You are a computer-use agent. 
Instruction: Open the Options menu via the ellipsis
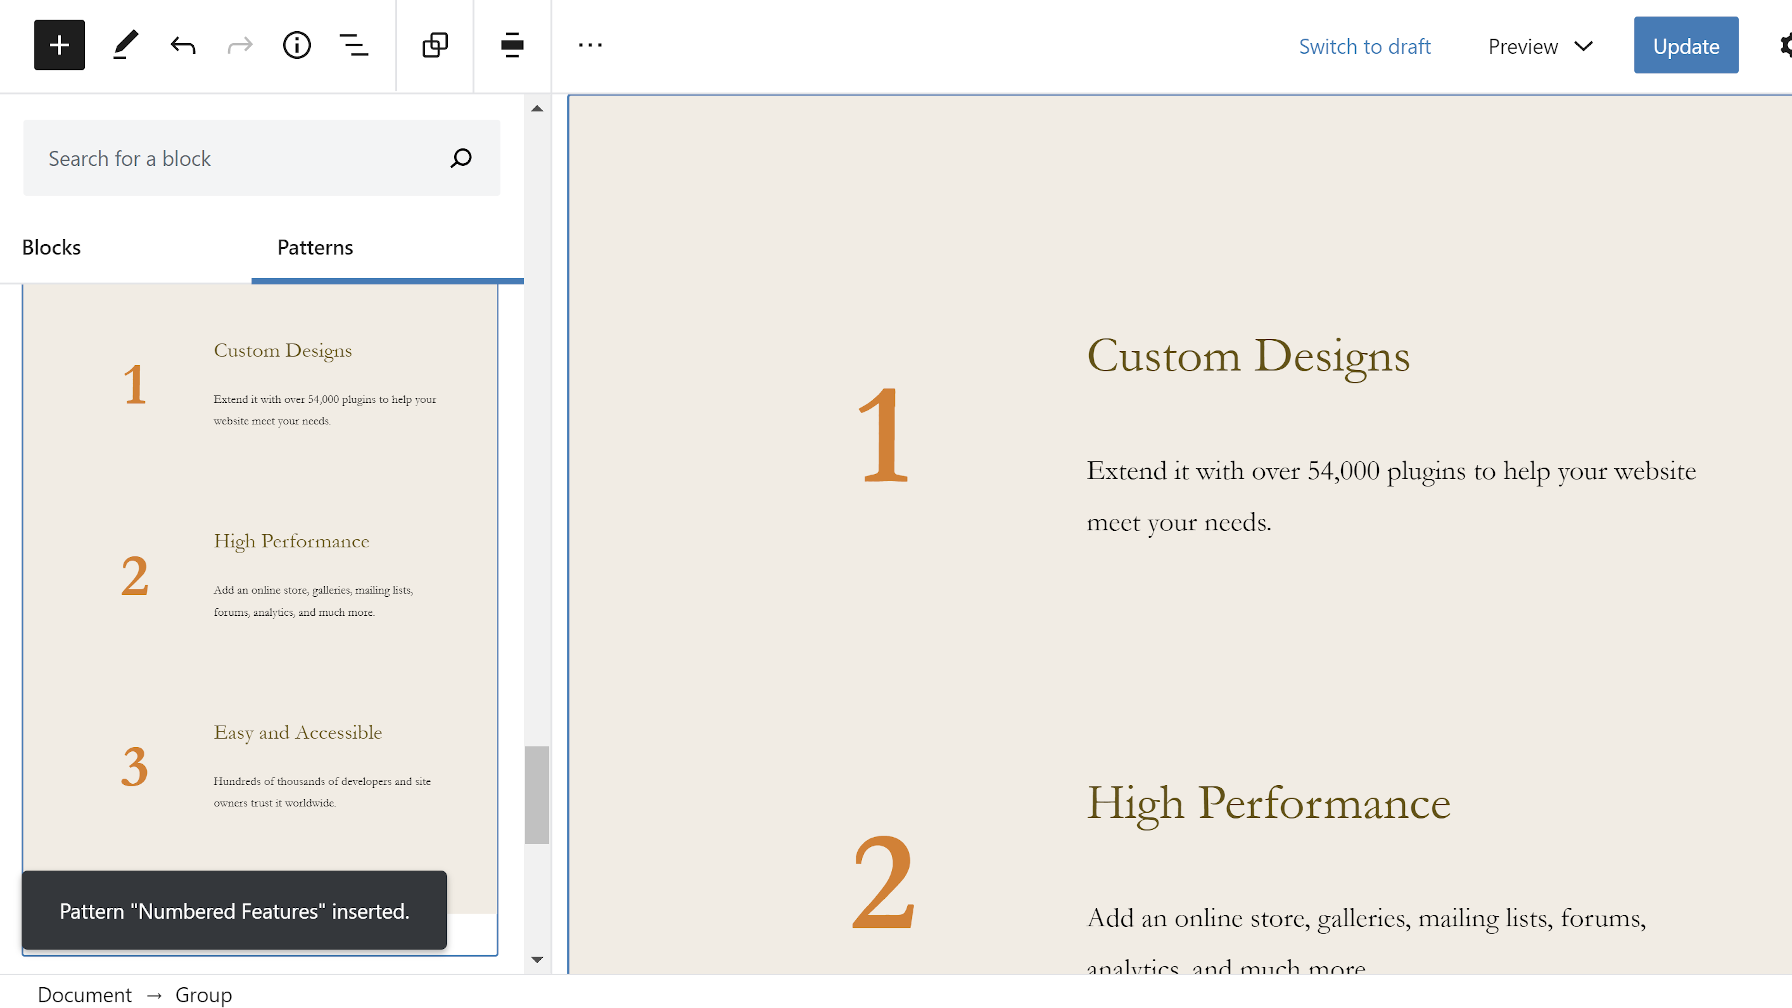(590, 45)
